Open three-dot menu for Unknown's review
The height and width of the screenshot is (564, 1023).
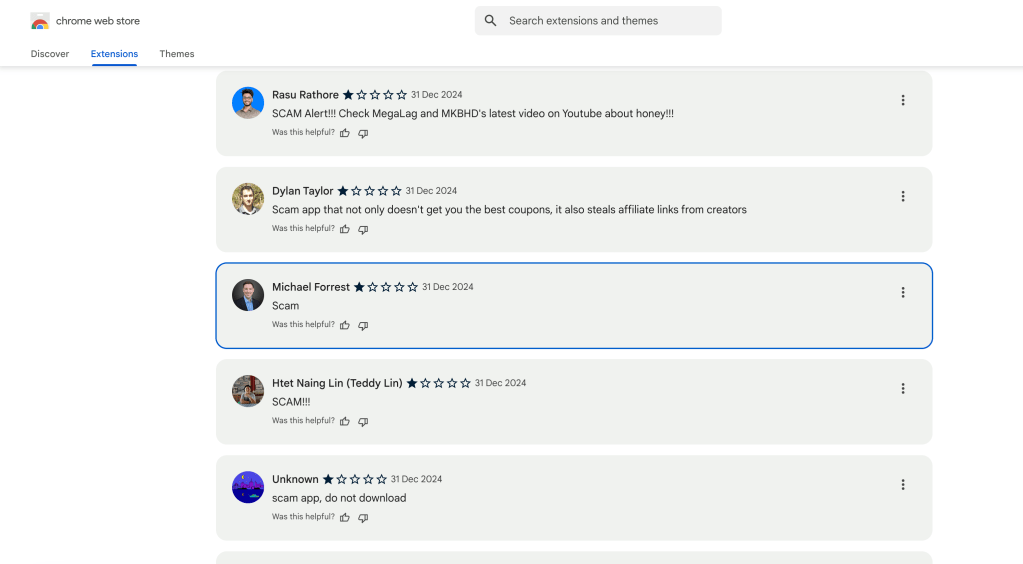point(903,484)
